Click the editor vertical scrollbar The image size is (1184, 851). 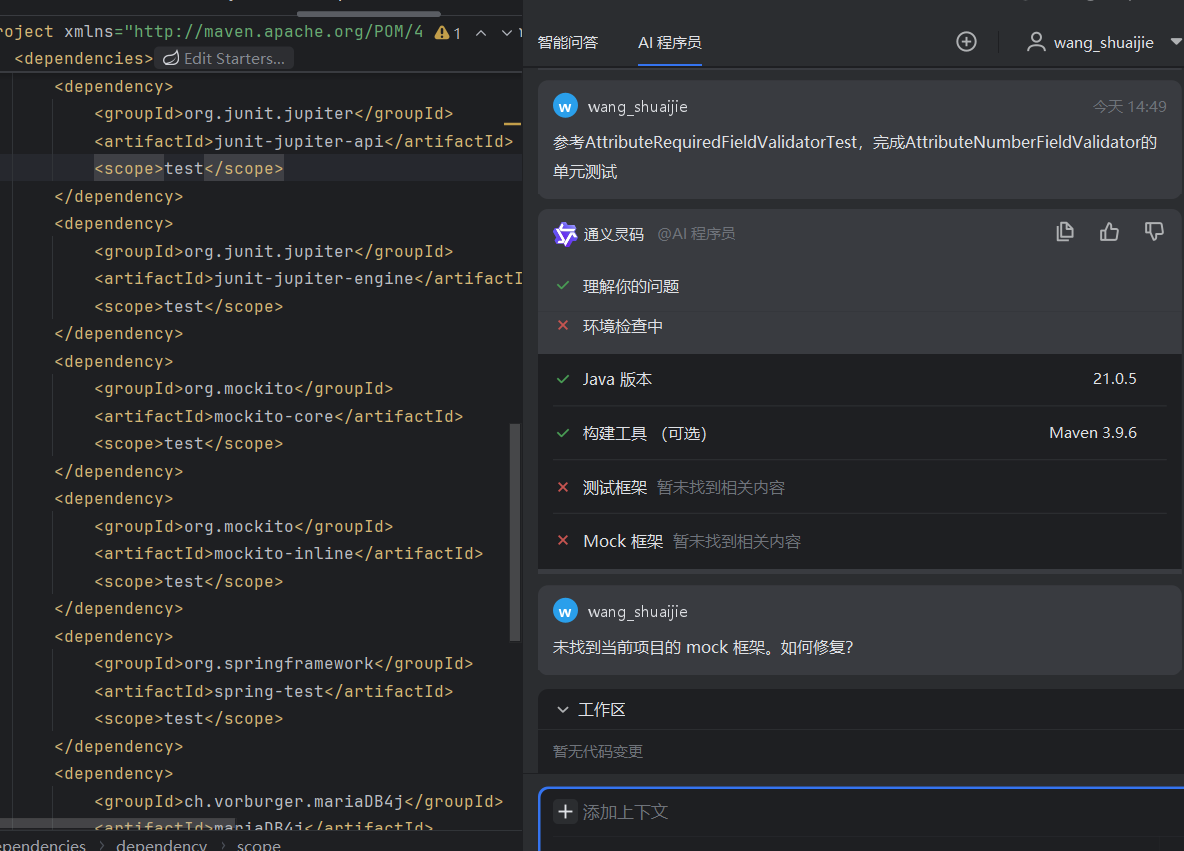pyautogui.click(x=515, y=532)
